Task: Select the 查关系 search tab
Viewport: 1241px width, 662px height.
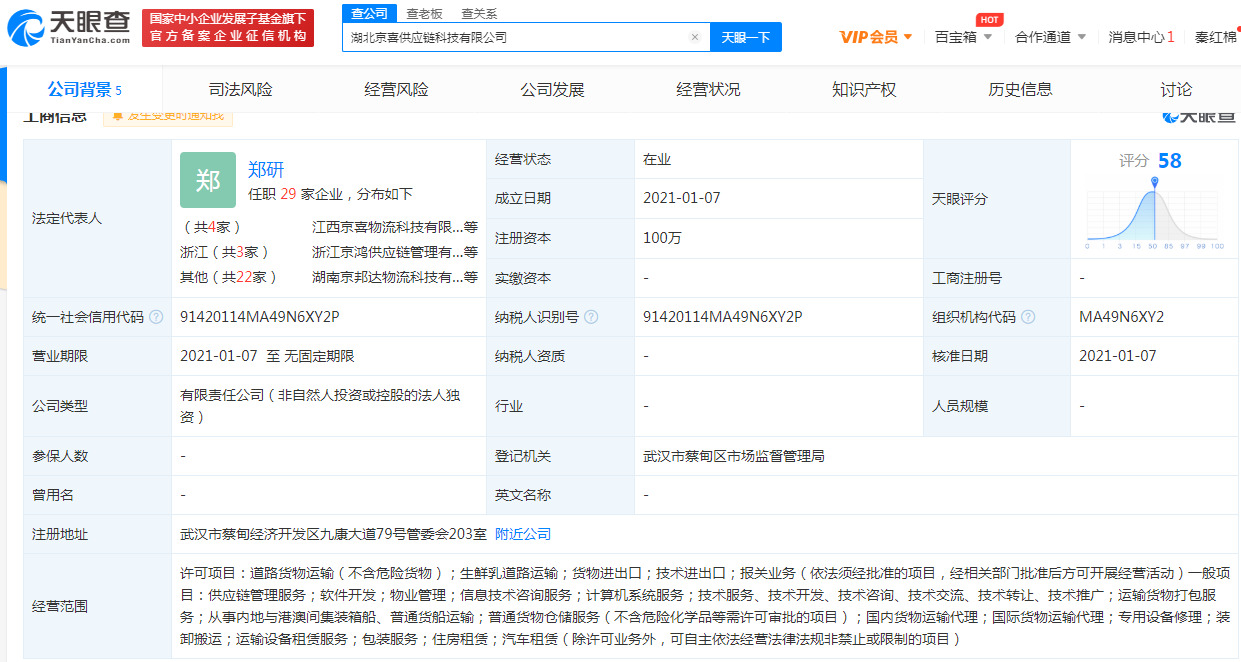Action: pyautogui.click(x=479, y=13)
